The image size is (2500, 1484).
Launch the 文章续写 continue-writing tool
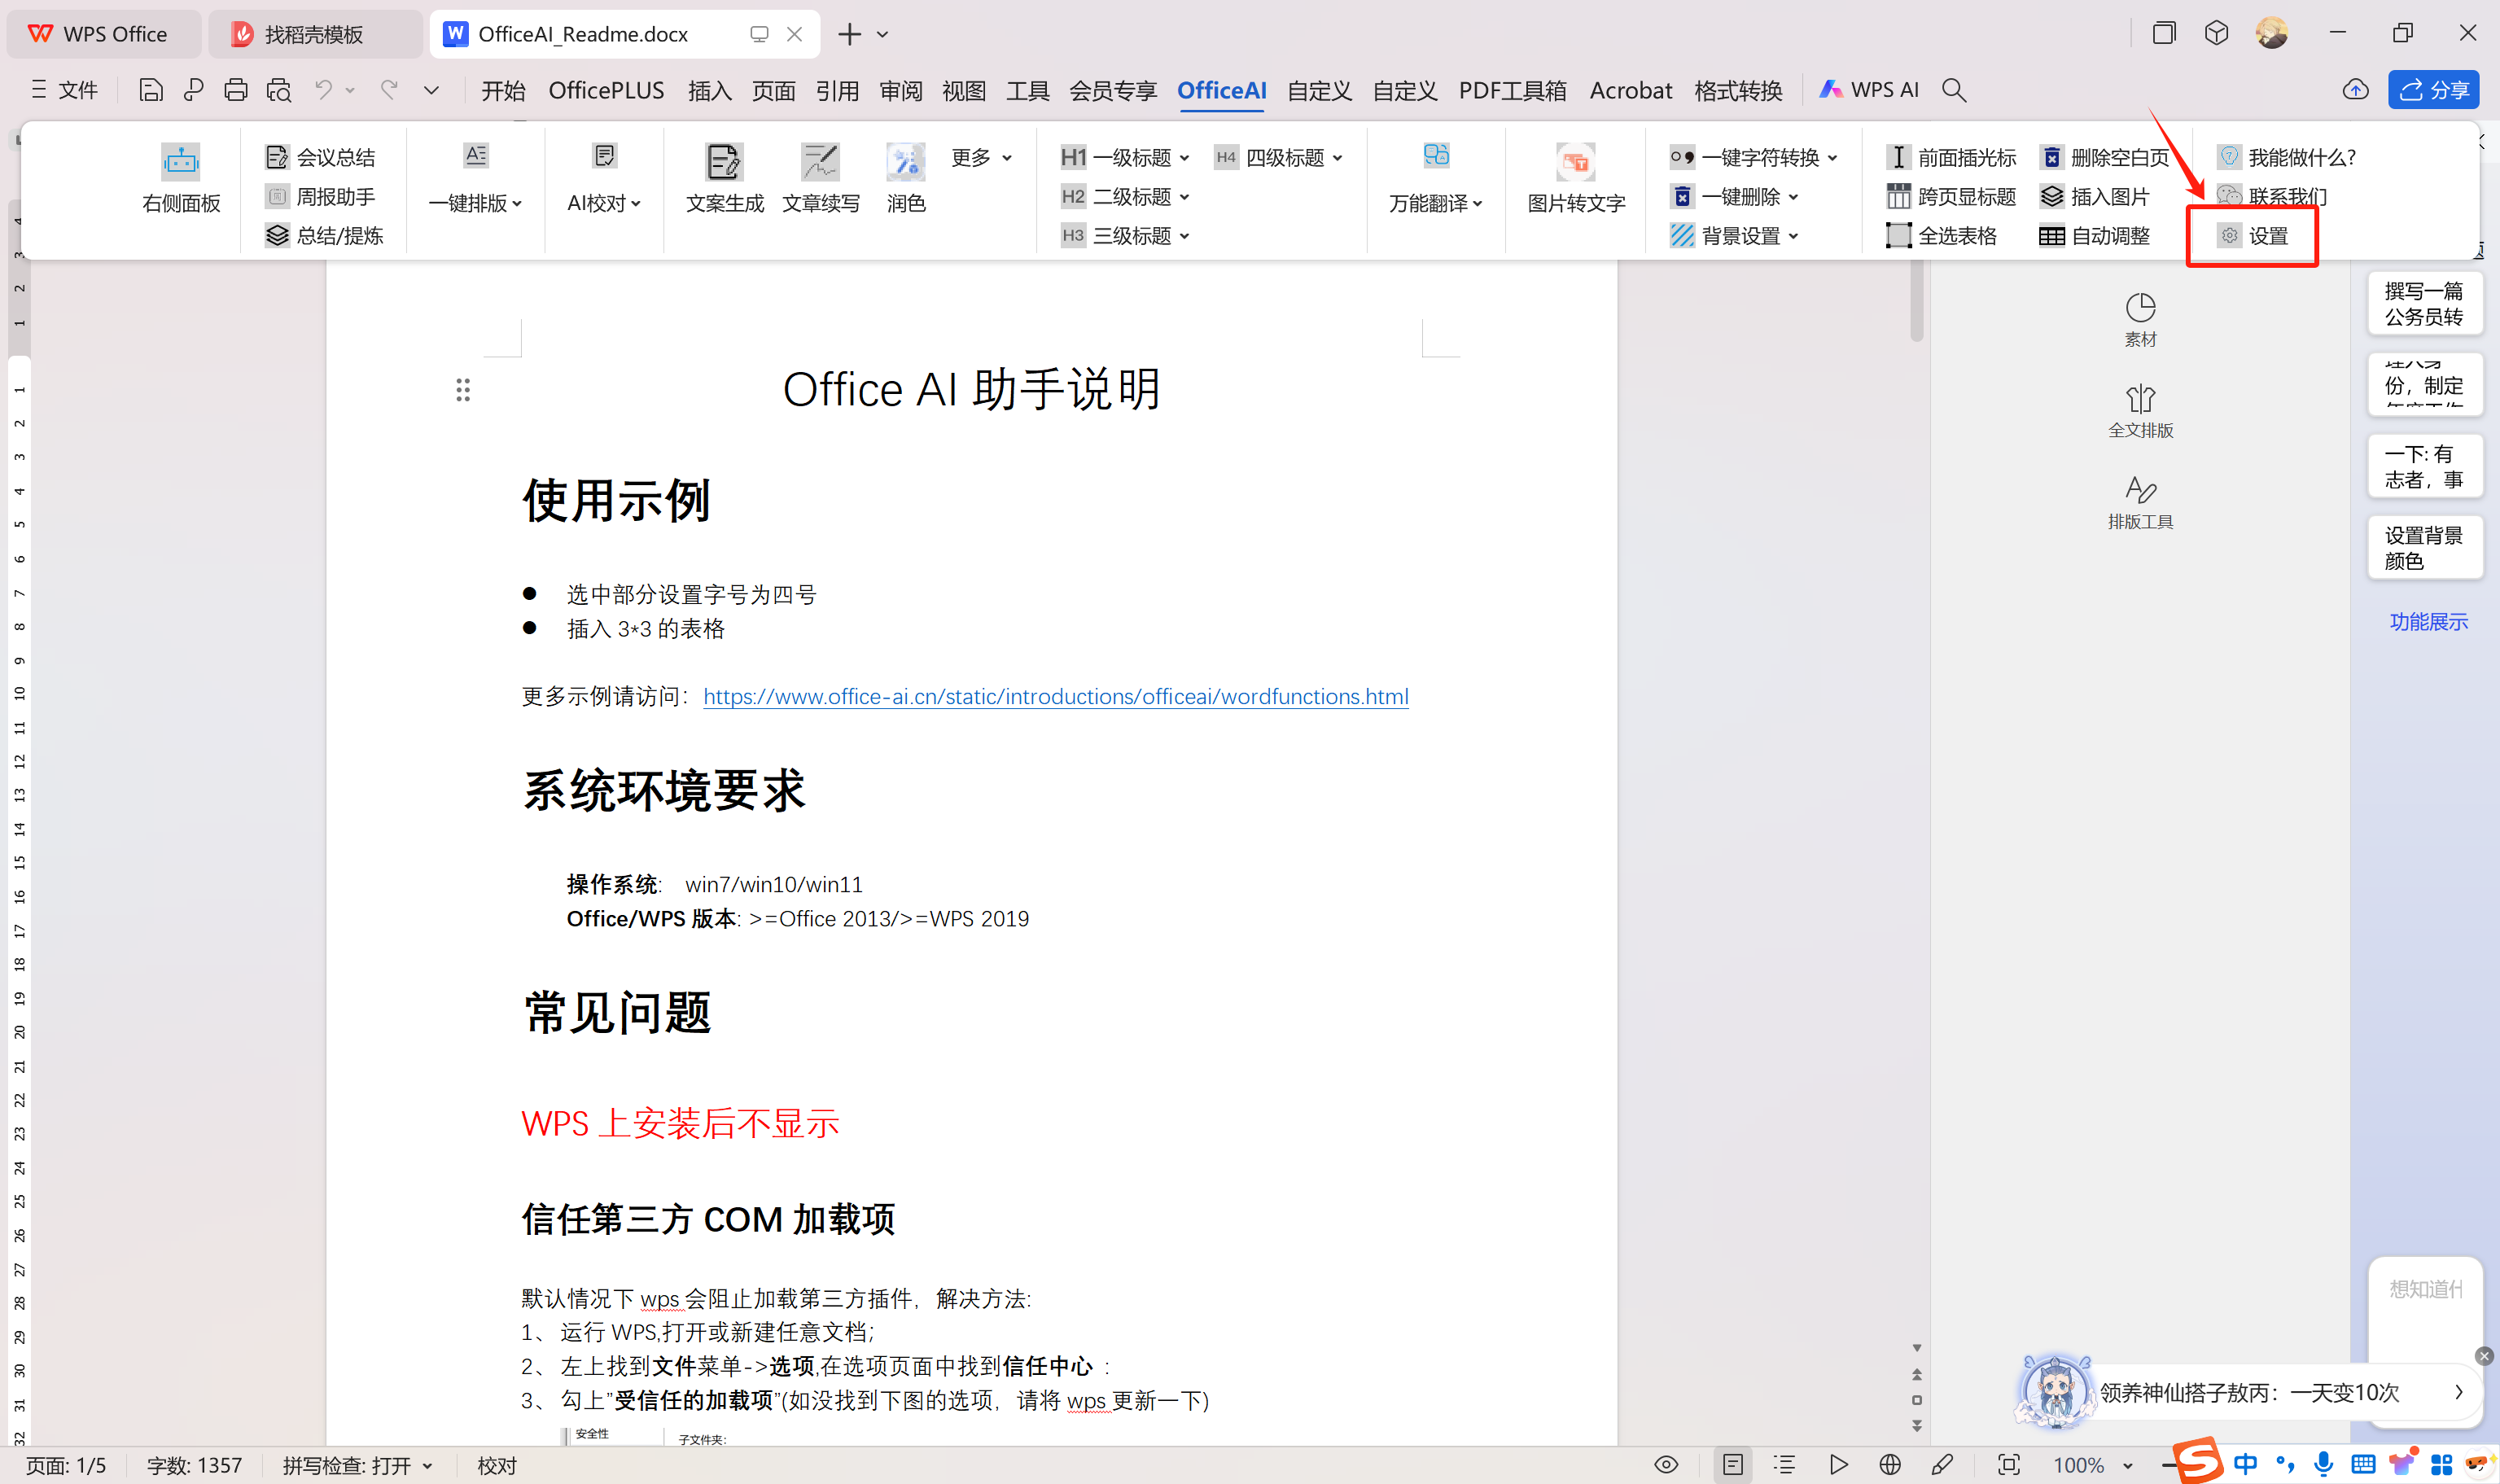tap(820, 179)
